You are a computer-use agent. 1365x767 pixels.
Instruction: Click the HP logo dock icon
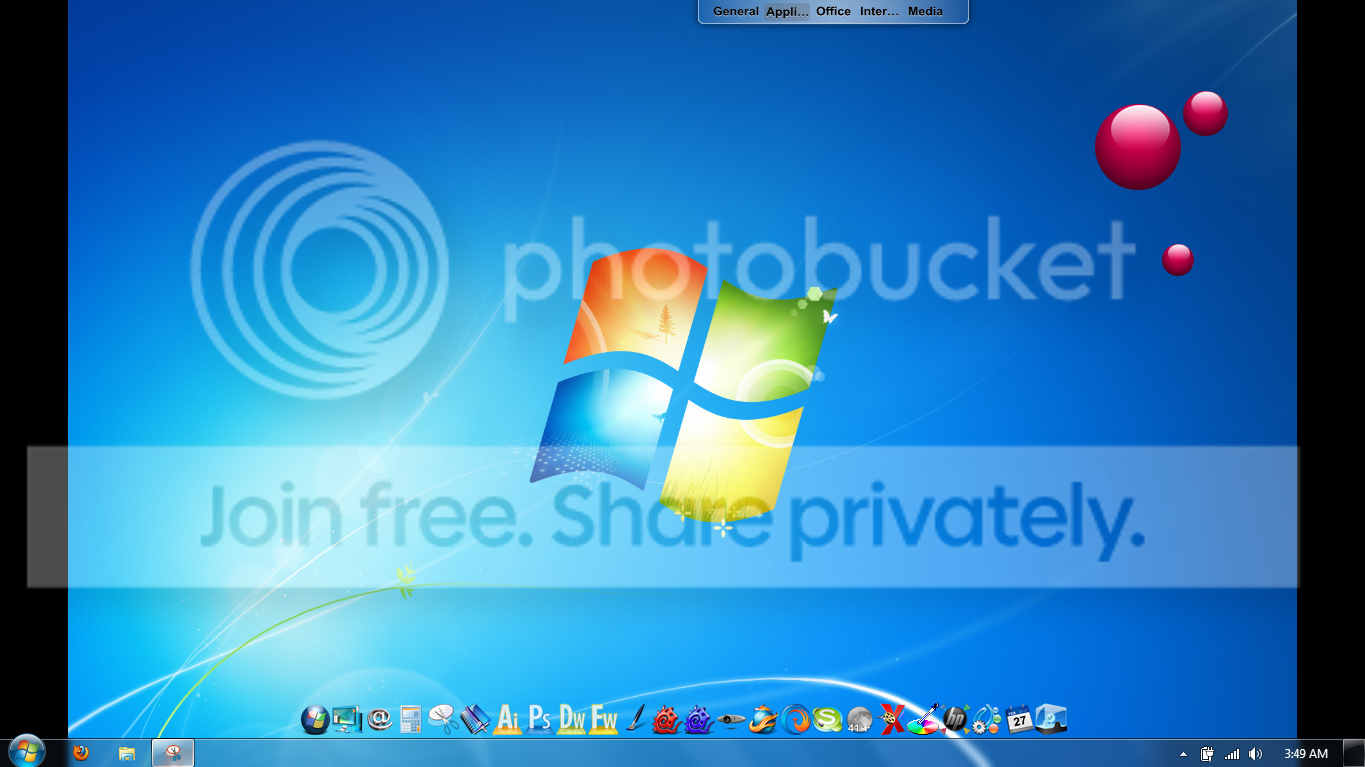pos(955,719)
